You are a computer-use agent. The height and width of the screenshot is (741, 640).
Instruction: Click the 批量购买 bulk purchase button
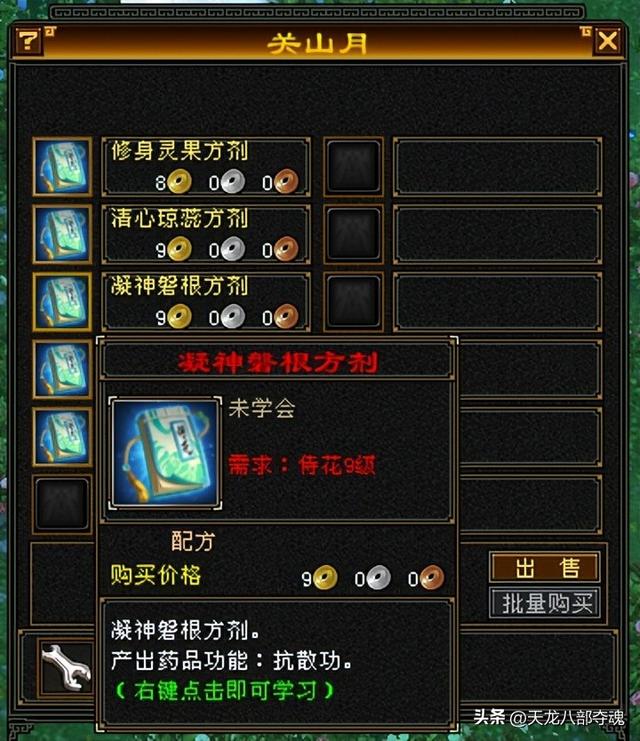pos(545,603)
